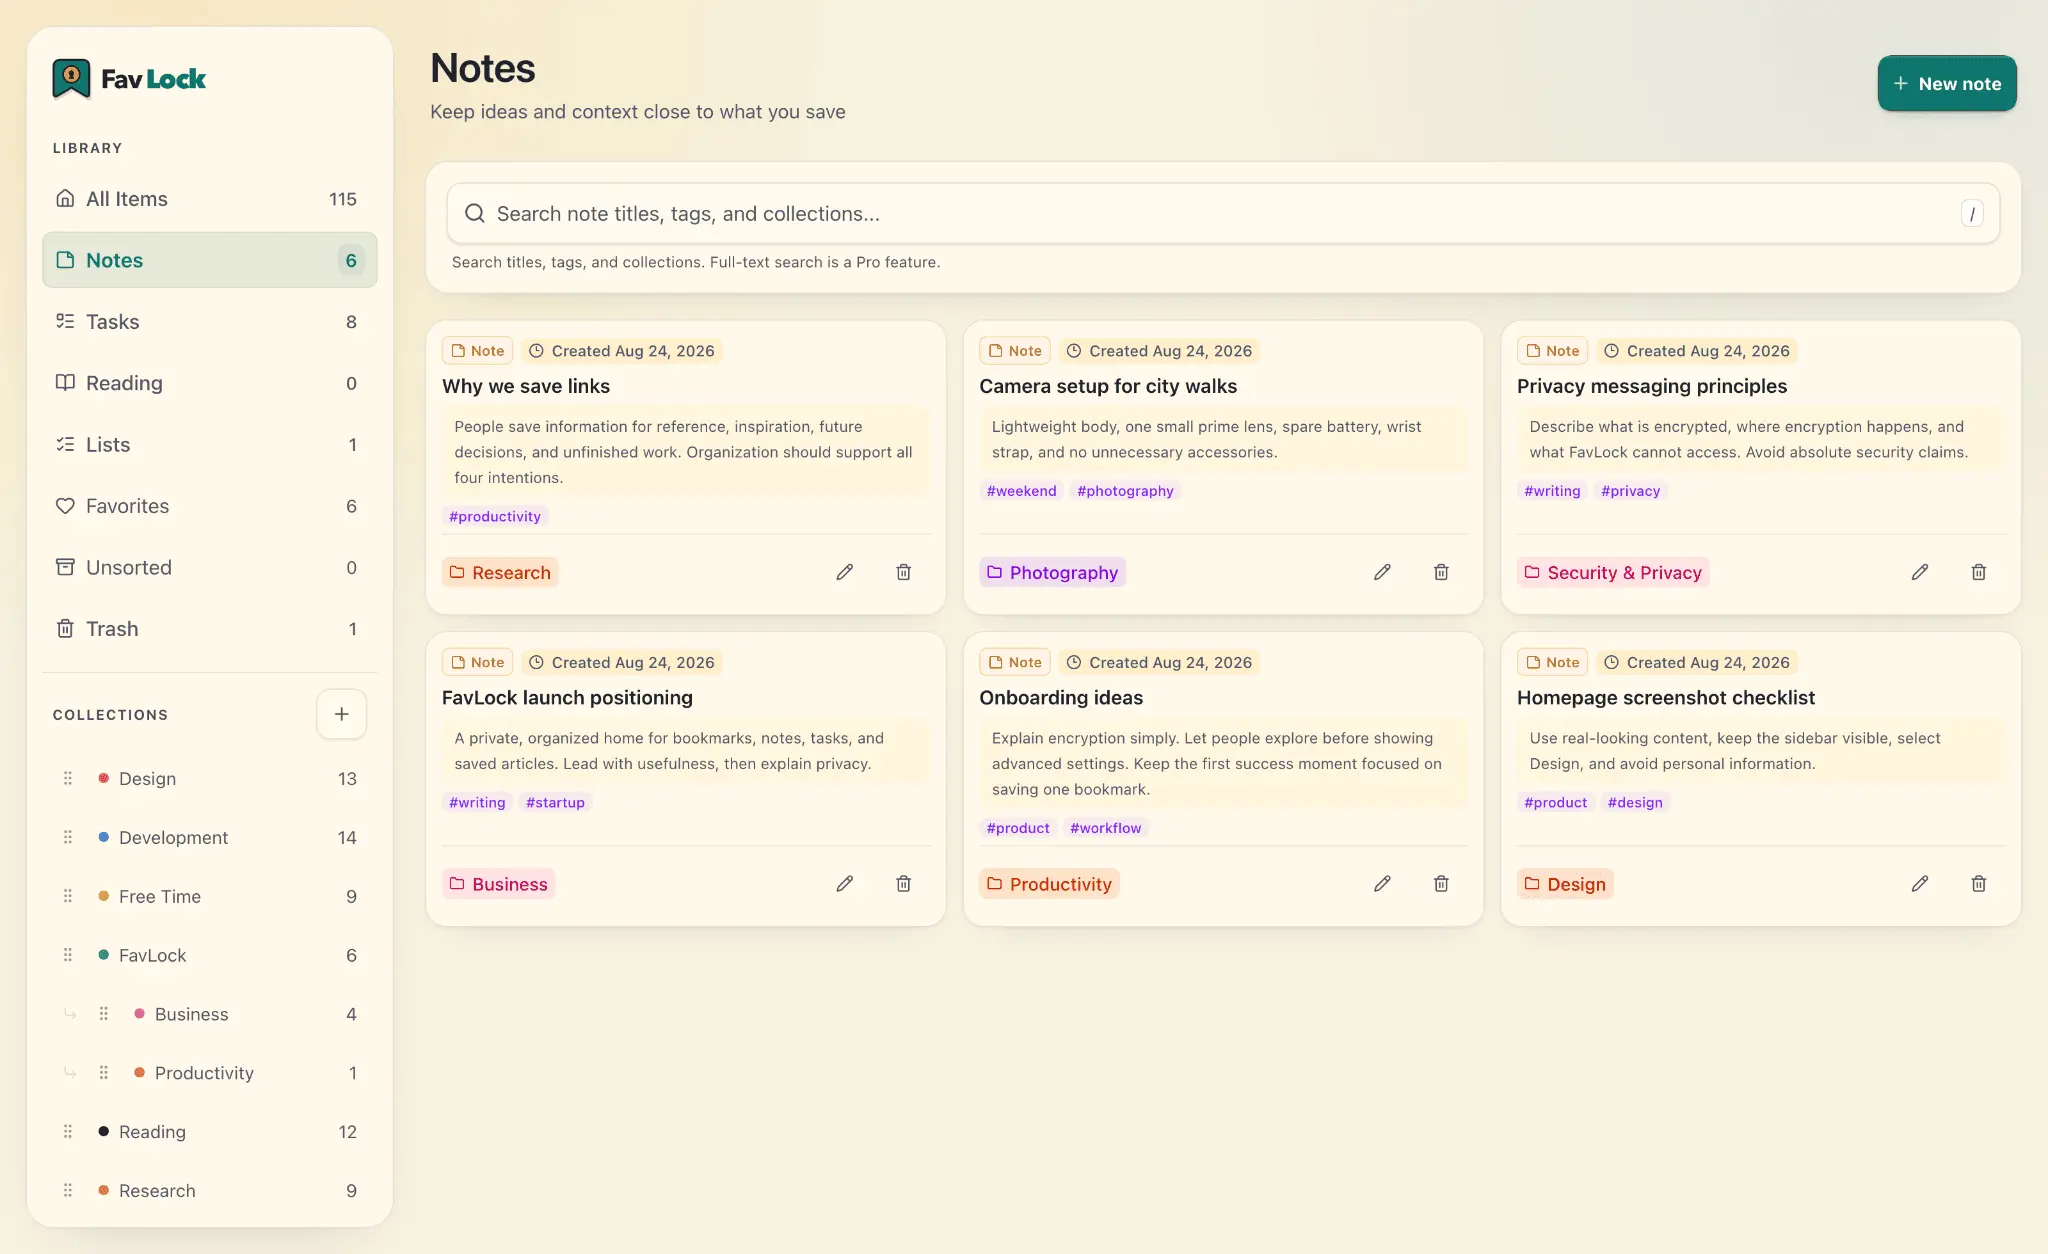Click the Note badge on 'Why we save links'

477,351
